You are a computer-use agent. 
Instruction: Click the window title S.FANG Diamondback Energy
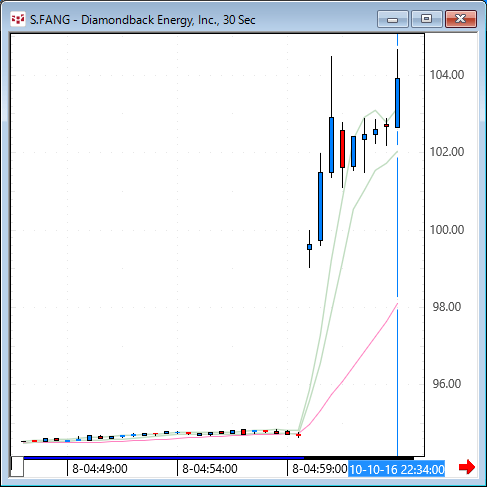[x=143, y=20]
